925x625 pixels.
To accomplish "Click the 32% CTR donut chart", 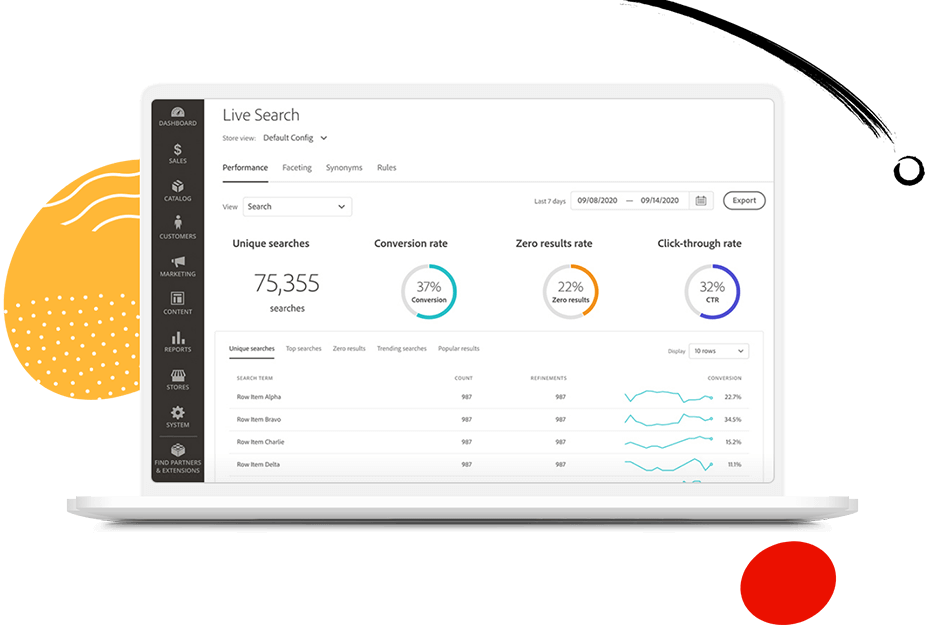I will click(712, 292).
